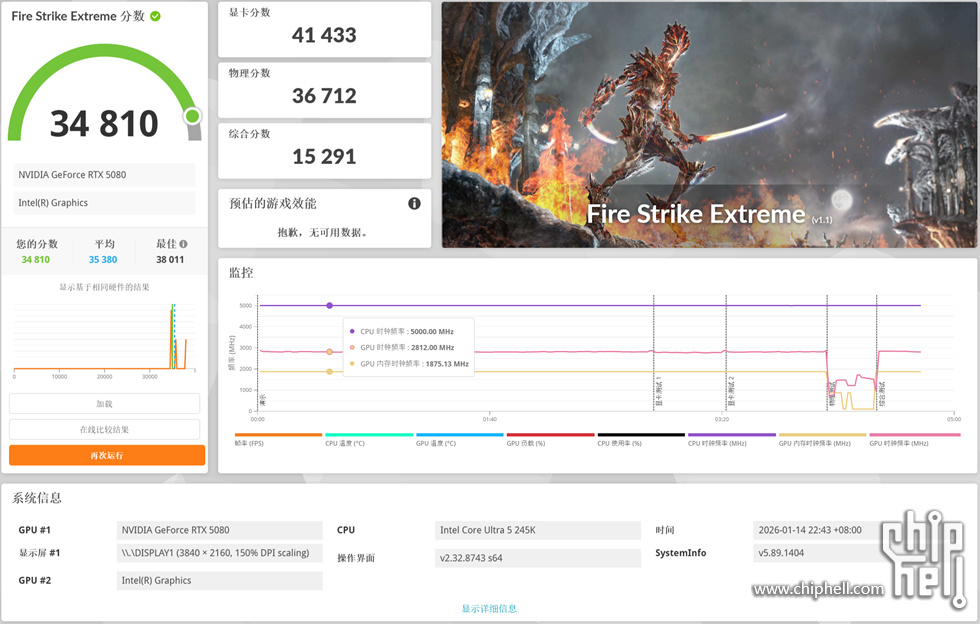Toggle GPU 内存时钟频率 (MHz) legend

coord(822,440)
